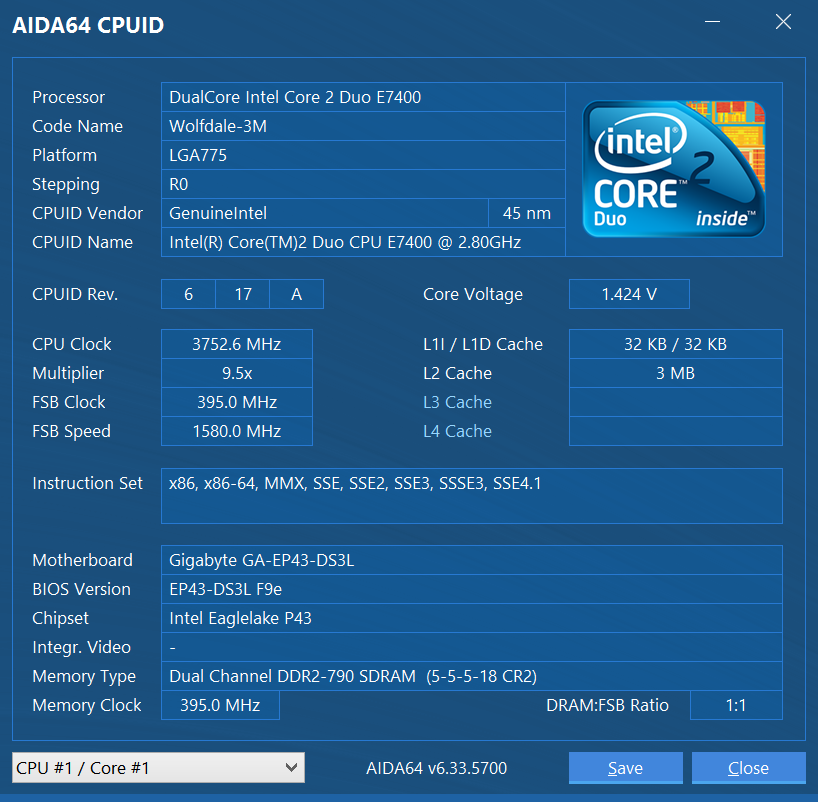Click the FSB Clock value 395.0 MHz

(237, 402)
